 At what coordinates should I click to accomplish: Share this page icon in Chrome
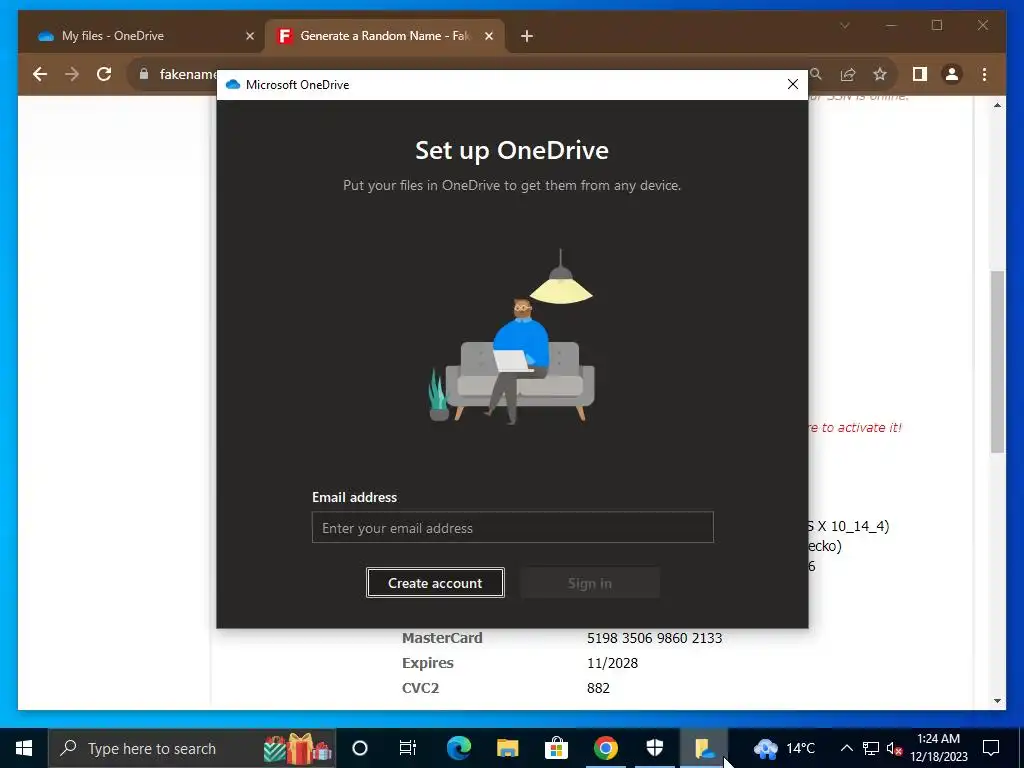(848, 74)
